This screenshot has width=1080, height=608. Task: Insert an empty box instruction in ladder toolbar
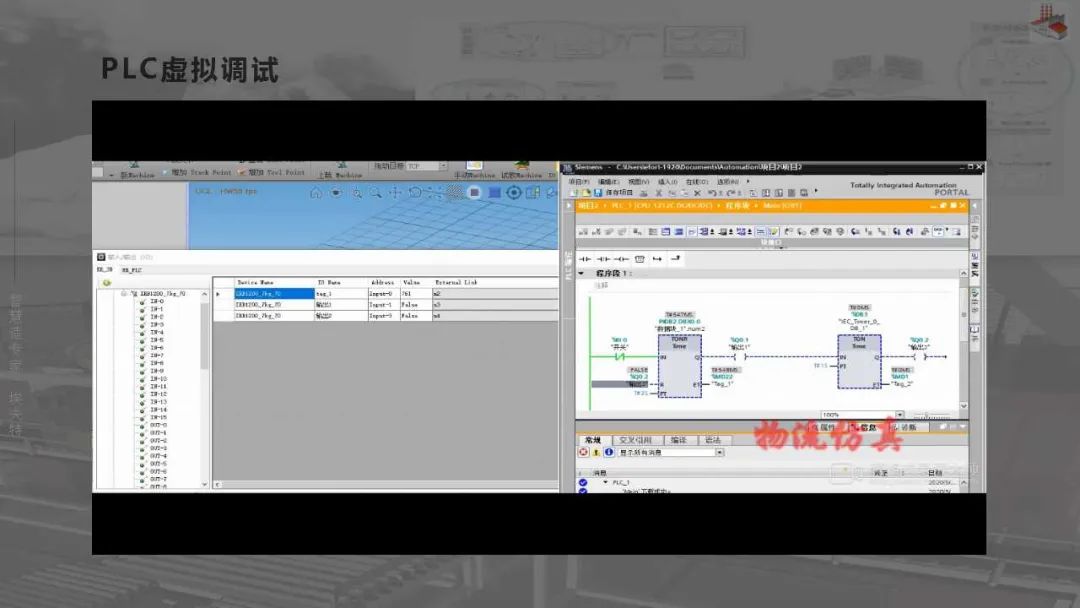coord(639,259)
